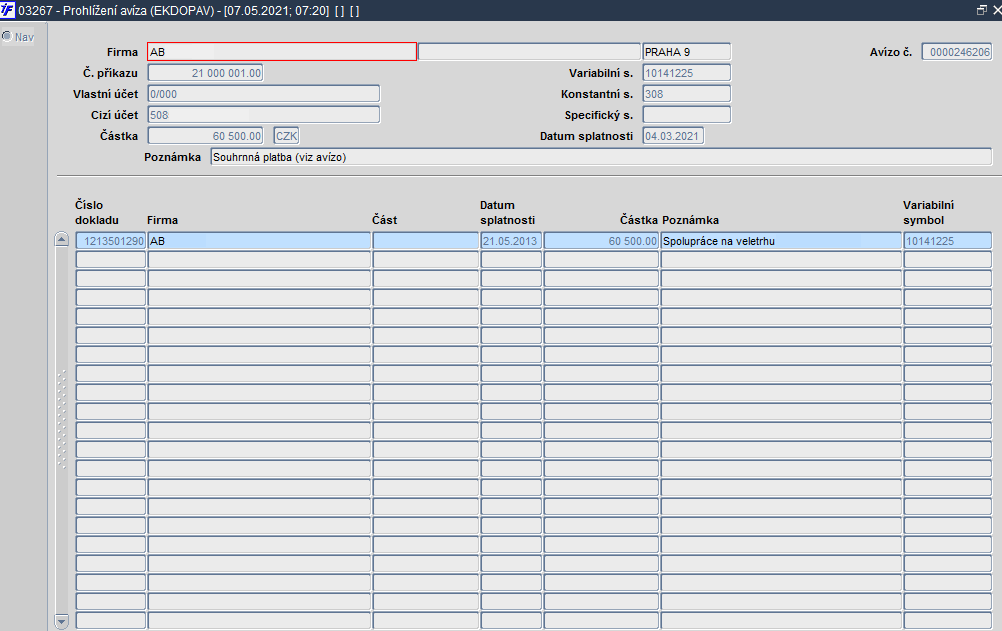The height and width of the screenshot is (631, 1002).
Task: Click the empty Část cell in first row
Action: pyautogui.click(x=426, y=241)
